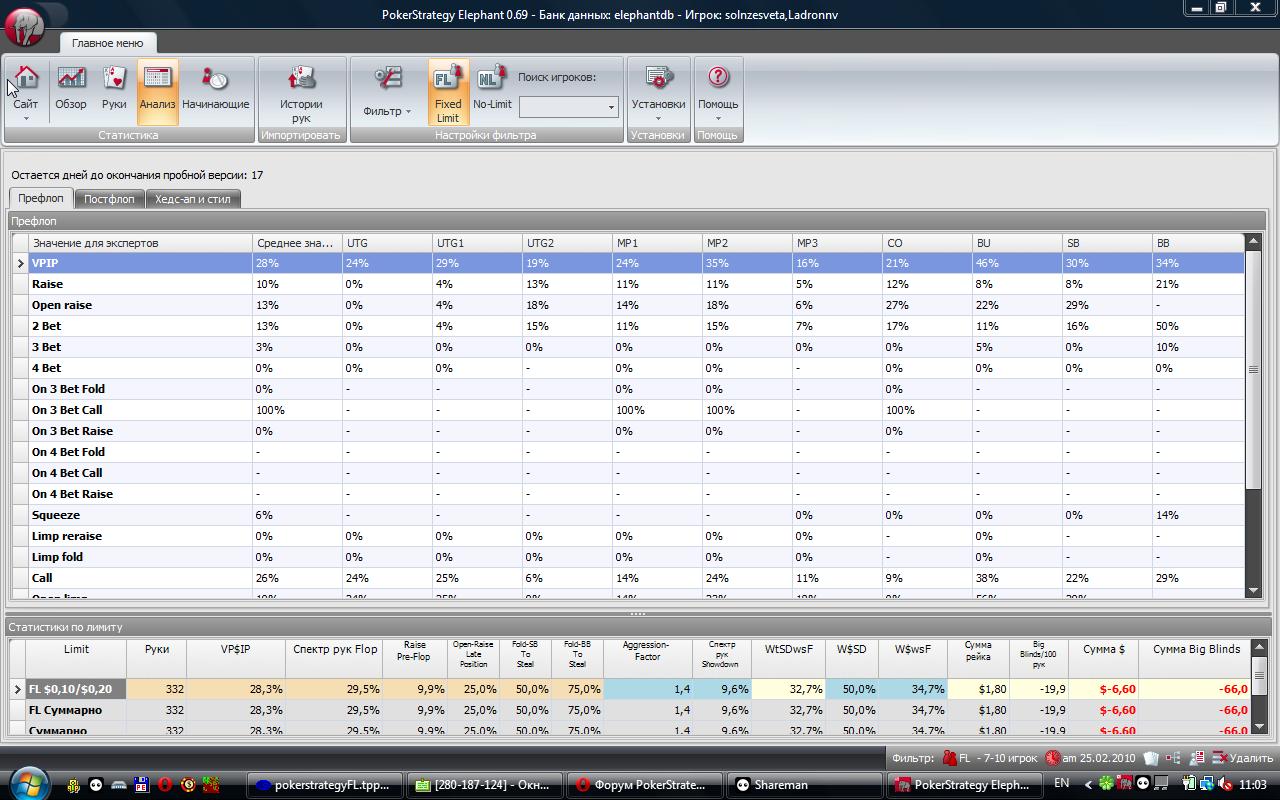Toggle the Fixed Limit filter button
The height and width of the screenshot is (800, 1280).
pos(448,92)
